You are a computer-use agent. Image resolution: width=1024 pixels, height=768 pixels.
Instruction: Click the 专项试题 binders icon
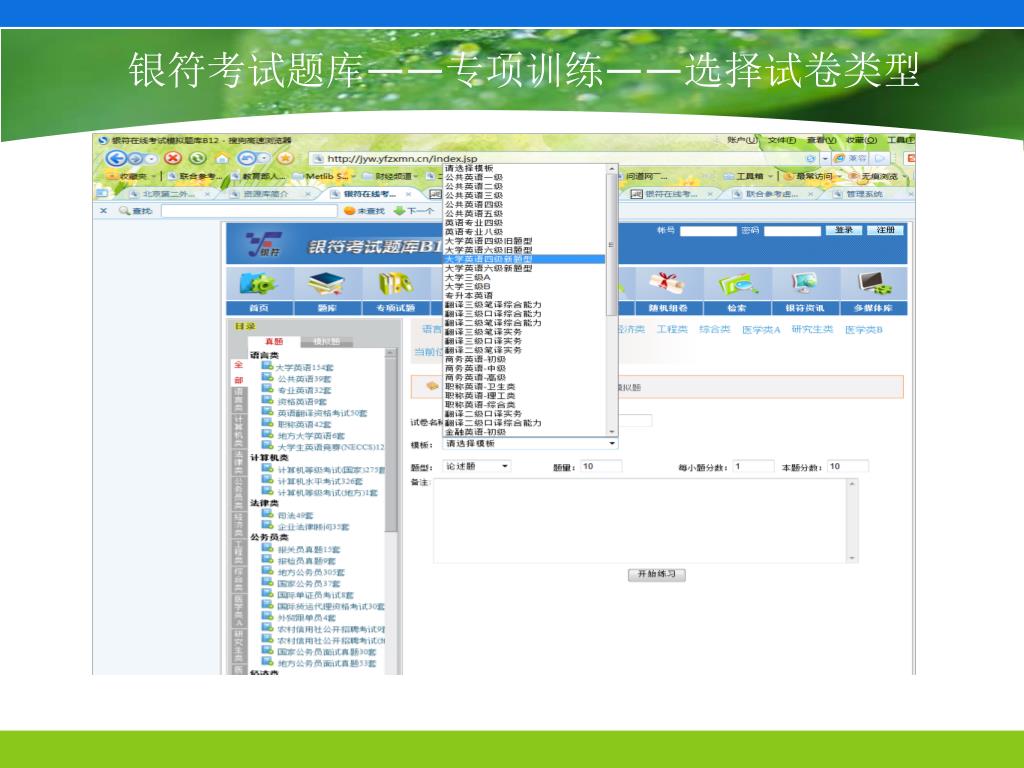(x=396, y=283)
